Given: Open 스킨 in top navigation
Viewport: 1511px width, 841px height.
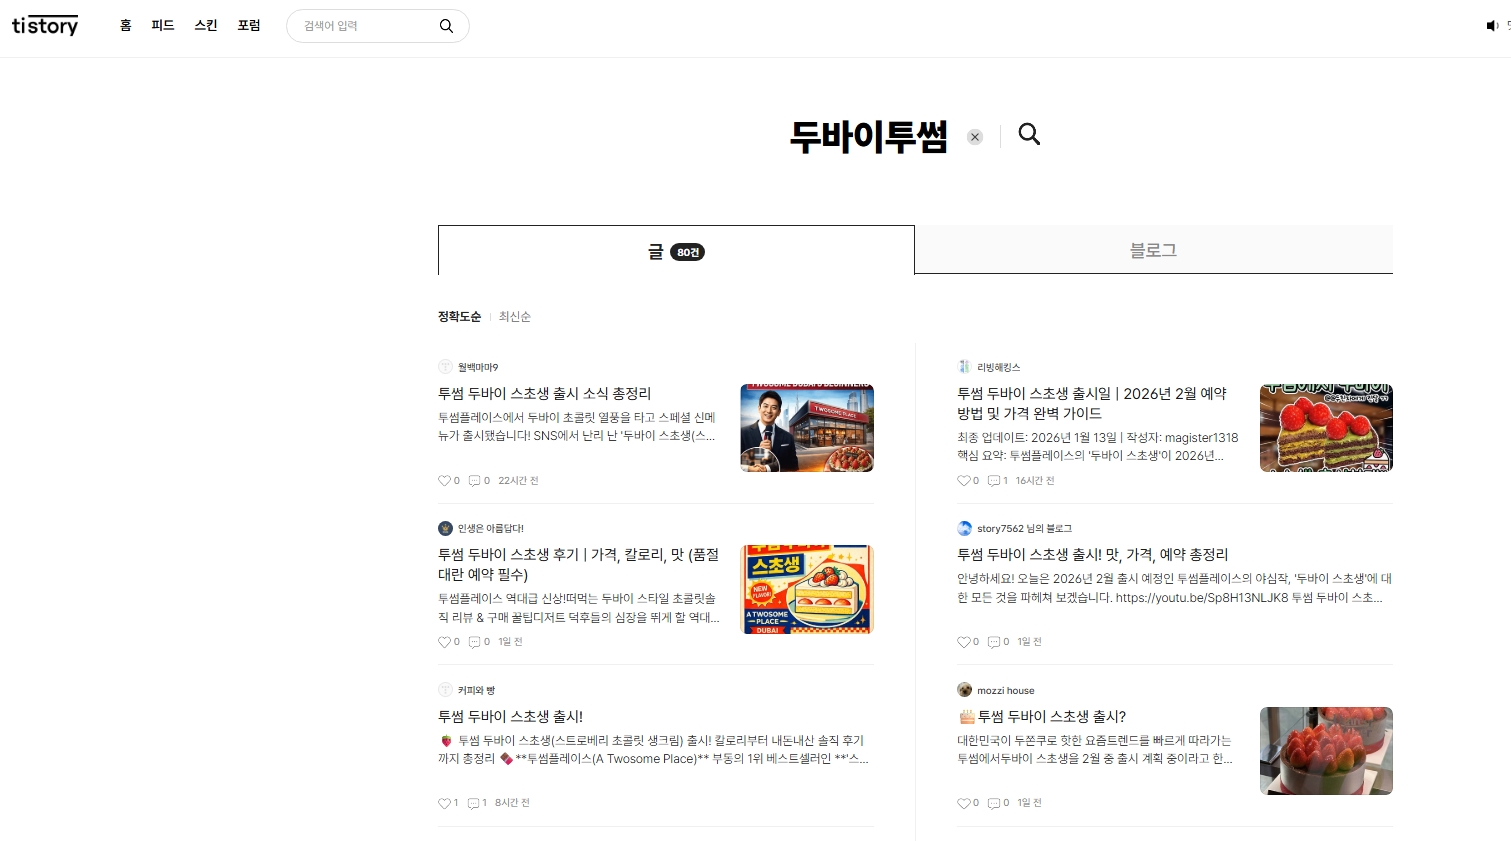Looking at the screenshot, I should [x=206, y=26].
